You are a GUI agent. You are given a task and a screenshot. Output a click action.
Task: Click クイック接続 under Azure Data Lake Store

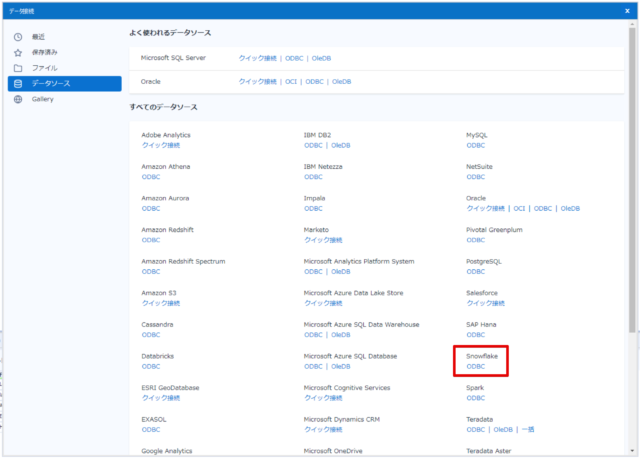pyautogui.click(x=323, y=303)
